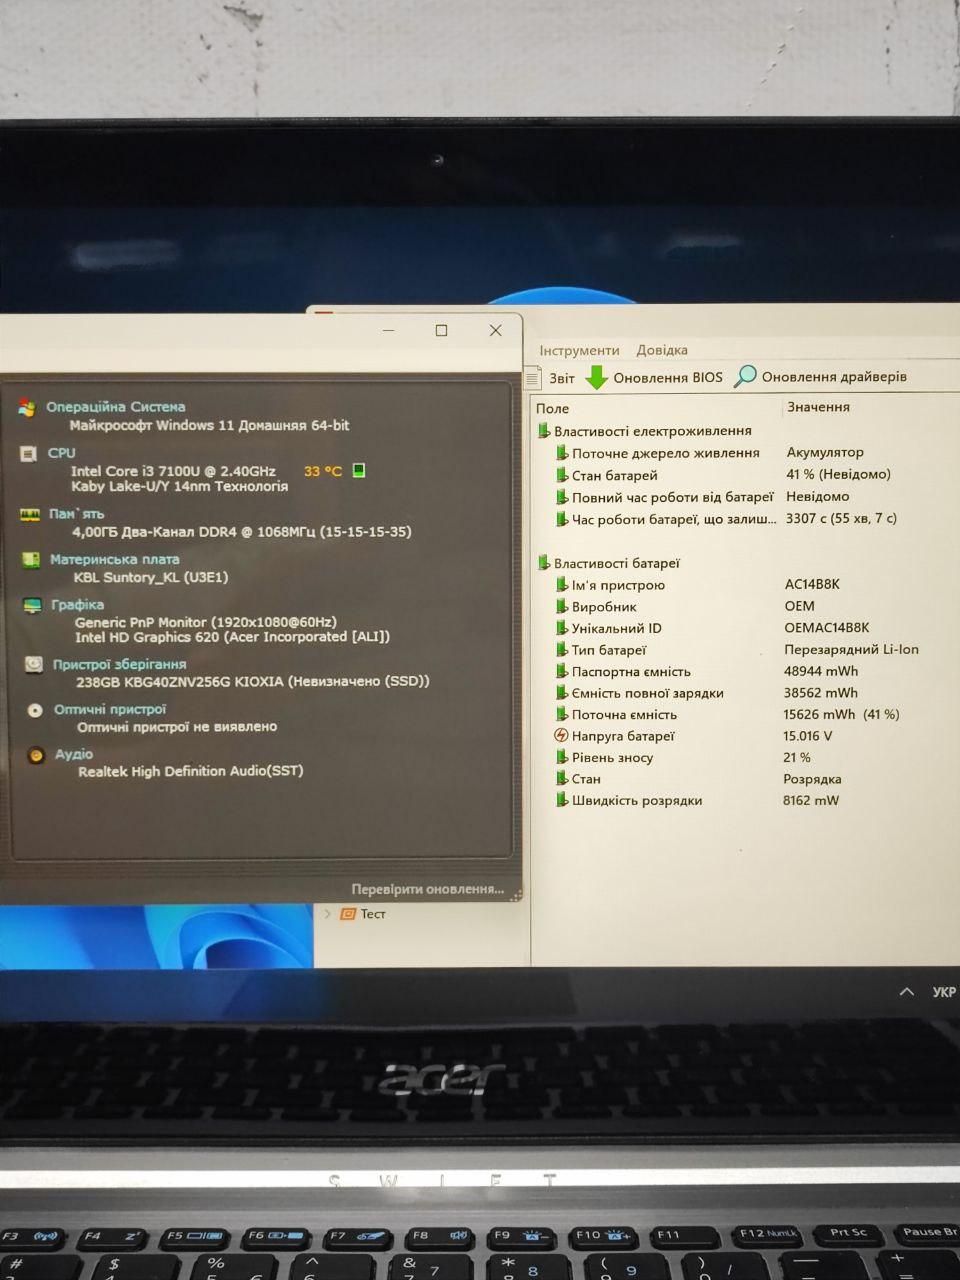The height and width of the screenshot is (1280, 960).
Task: Click the Realtek High Definition Audio(SST) text
Action: tap(191, 771)
